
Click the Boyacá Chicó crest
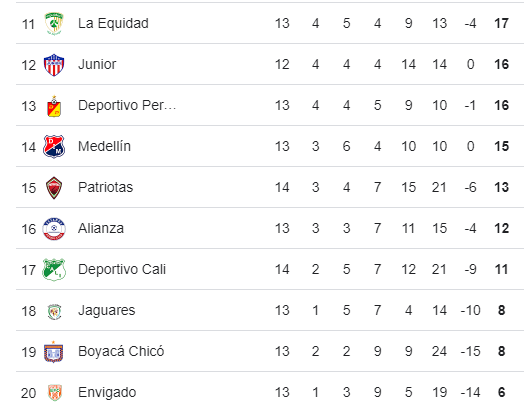pyautogui.click(x=54, y=352)
